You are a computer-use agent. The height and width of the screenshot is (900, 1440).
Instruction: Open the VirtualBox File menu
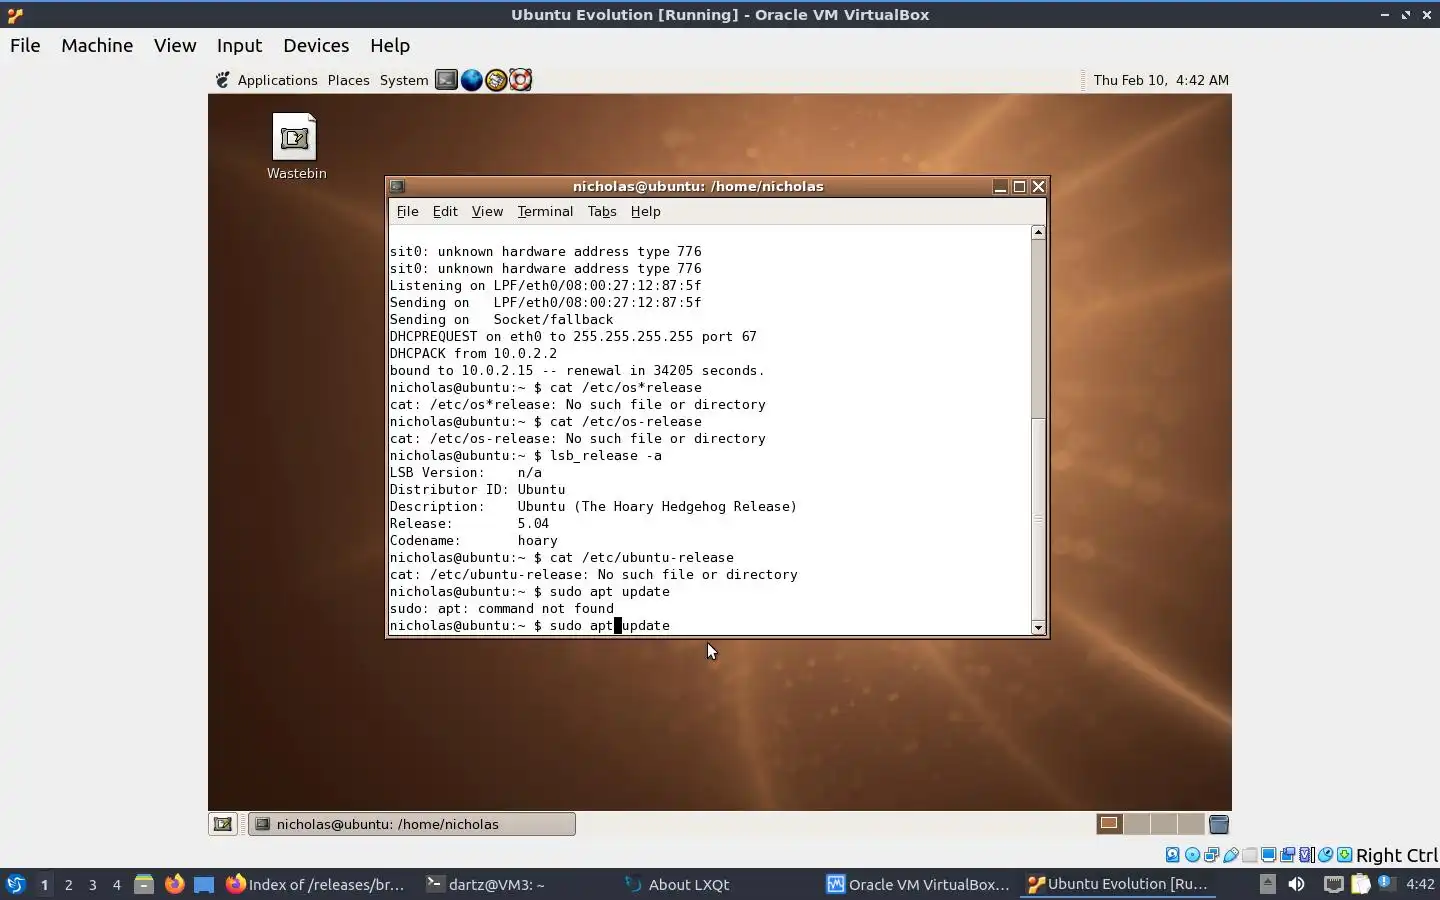(x=25, y=45)
